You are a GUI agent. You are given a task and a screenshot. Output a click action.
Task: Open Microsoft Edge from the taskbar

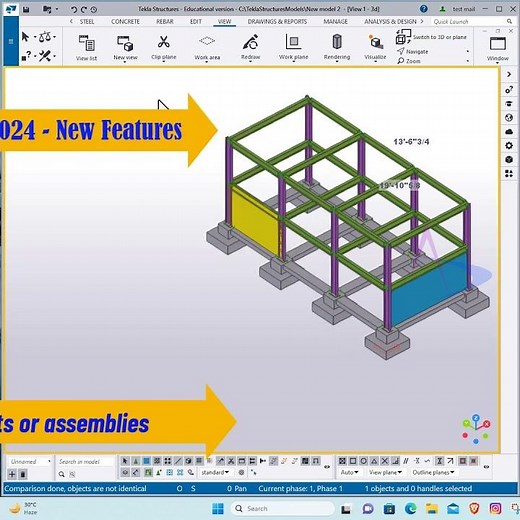click(x=411, y=509)
